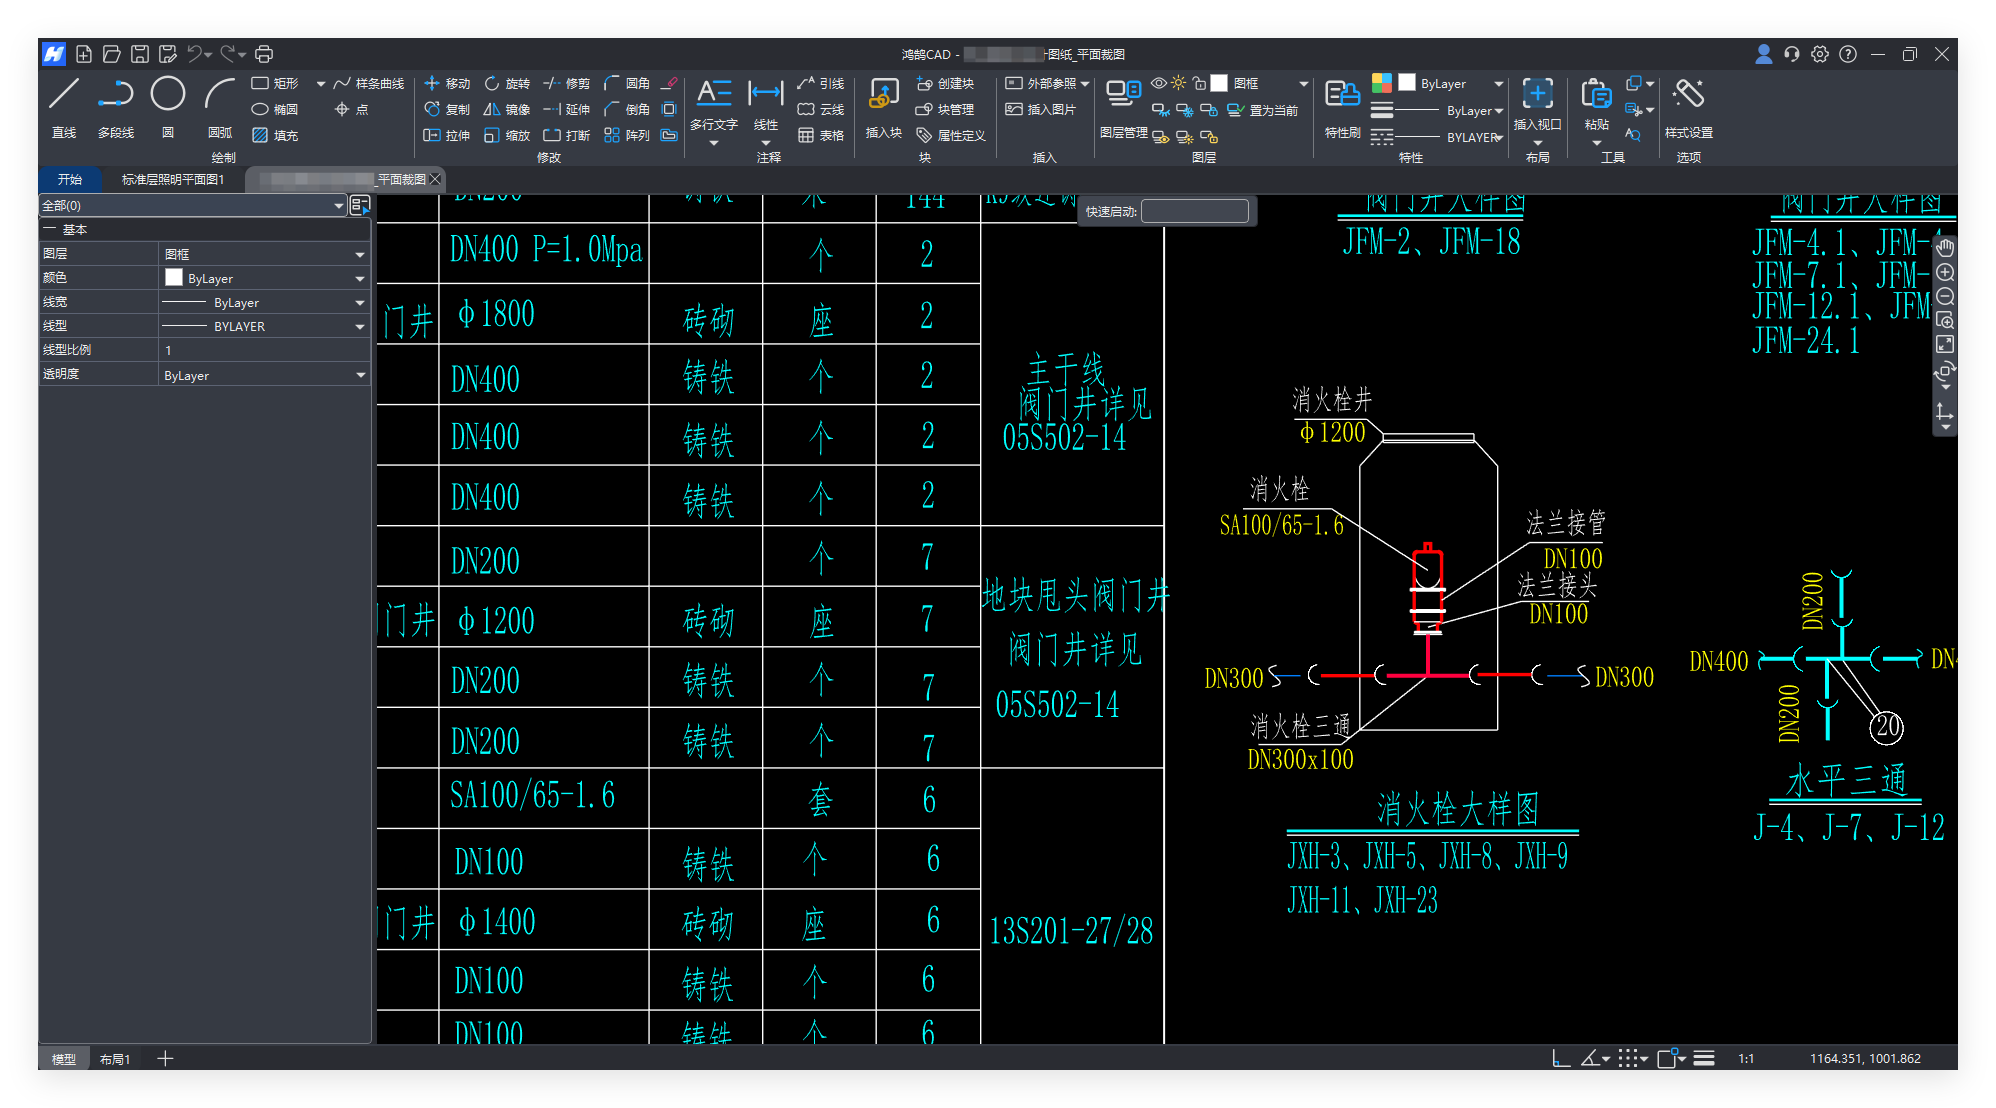This screenshot has height=1108, width=1996.
Task: Toggle layer visibility eye icon
Action: click(x=1159, y=84)
